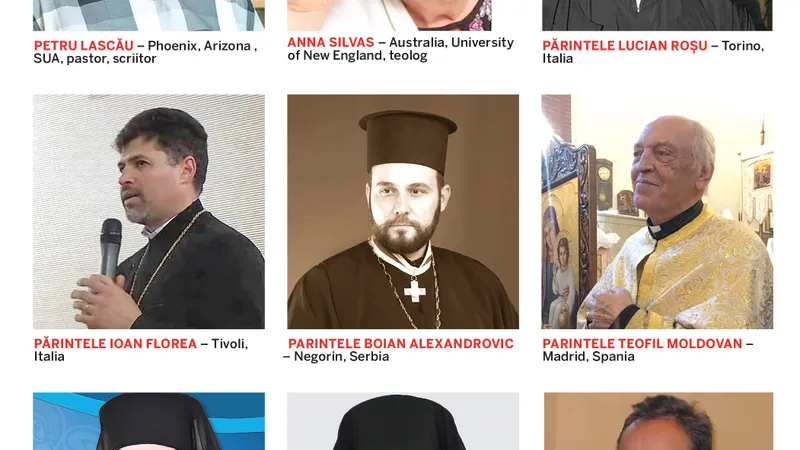Click the PĂRINTELE LUCIAN ROȘU caption

tap(624, 46)
